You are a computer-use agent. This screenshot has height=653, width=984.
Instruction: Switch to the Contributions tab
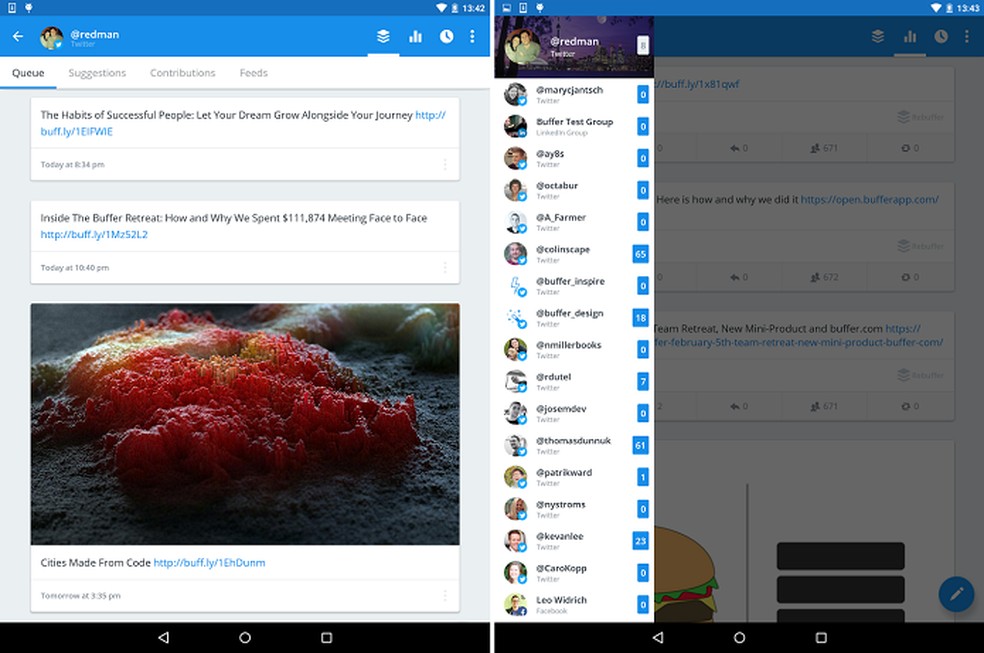183,73
